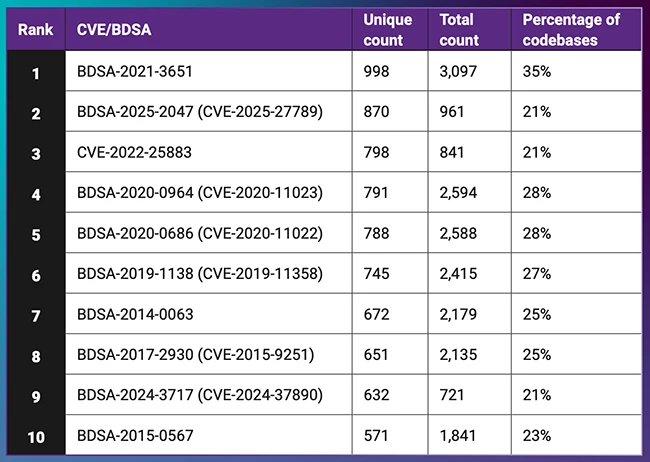Click the Unique count column header

(385, 29)
